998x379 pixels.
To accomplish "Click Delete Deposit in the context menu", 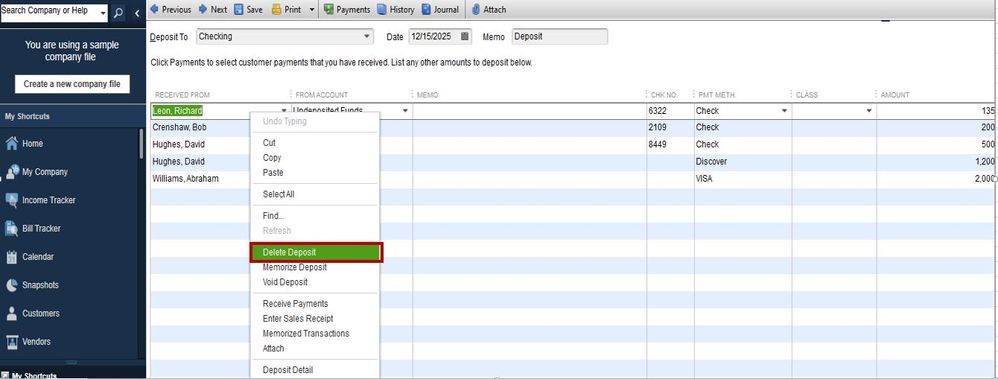I will 316,252.
